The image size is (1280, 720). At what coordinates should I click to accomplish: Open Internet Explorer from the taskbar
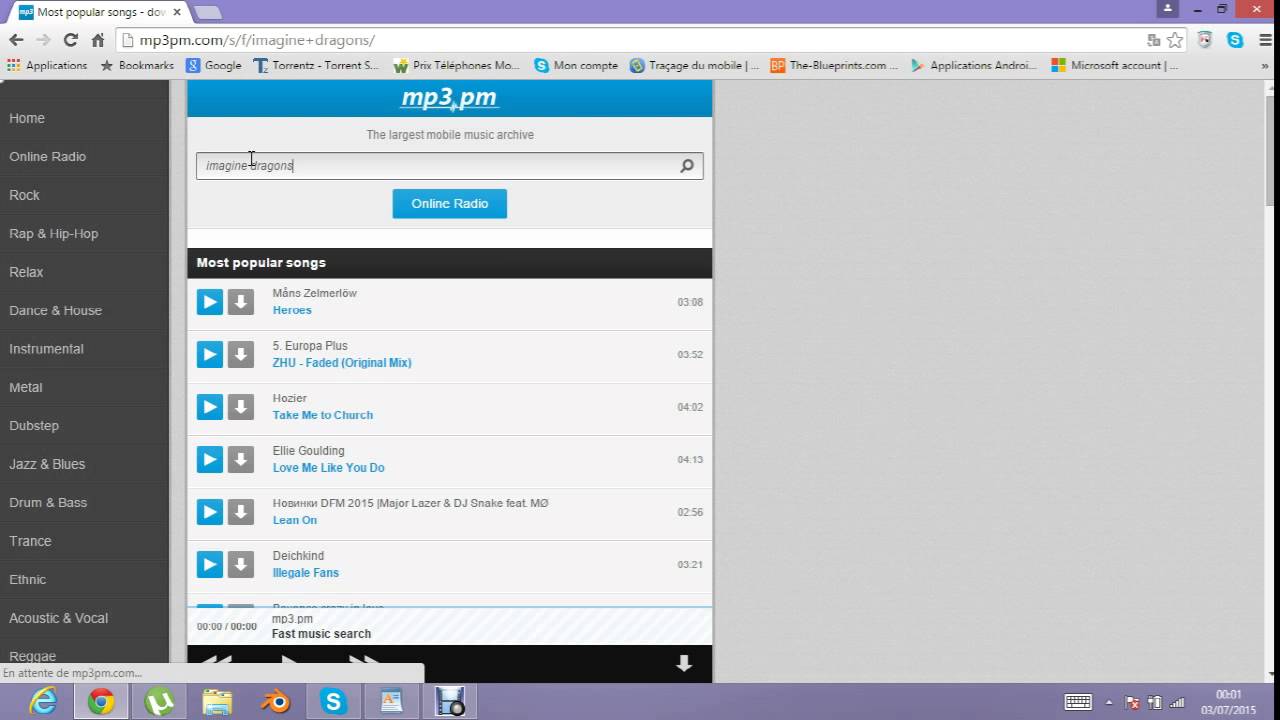(43, 702)
